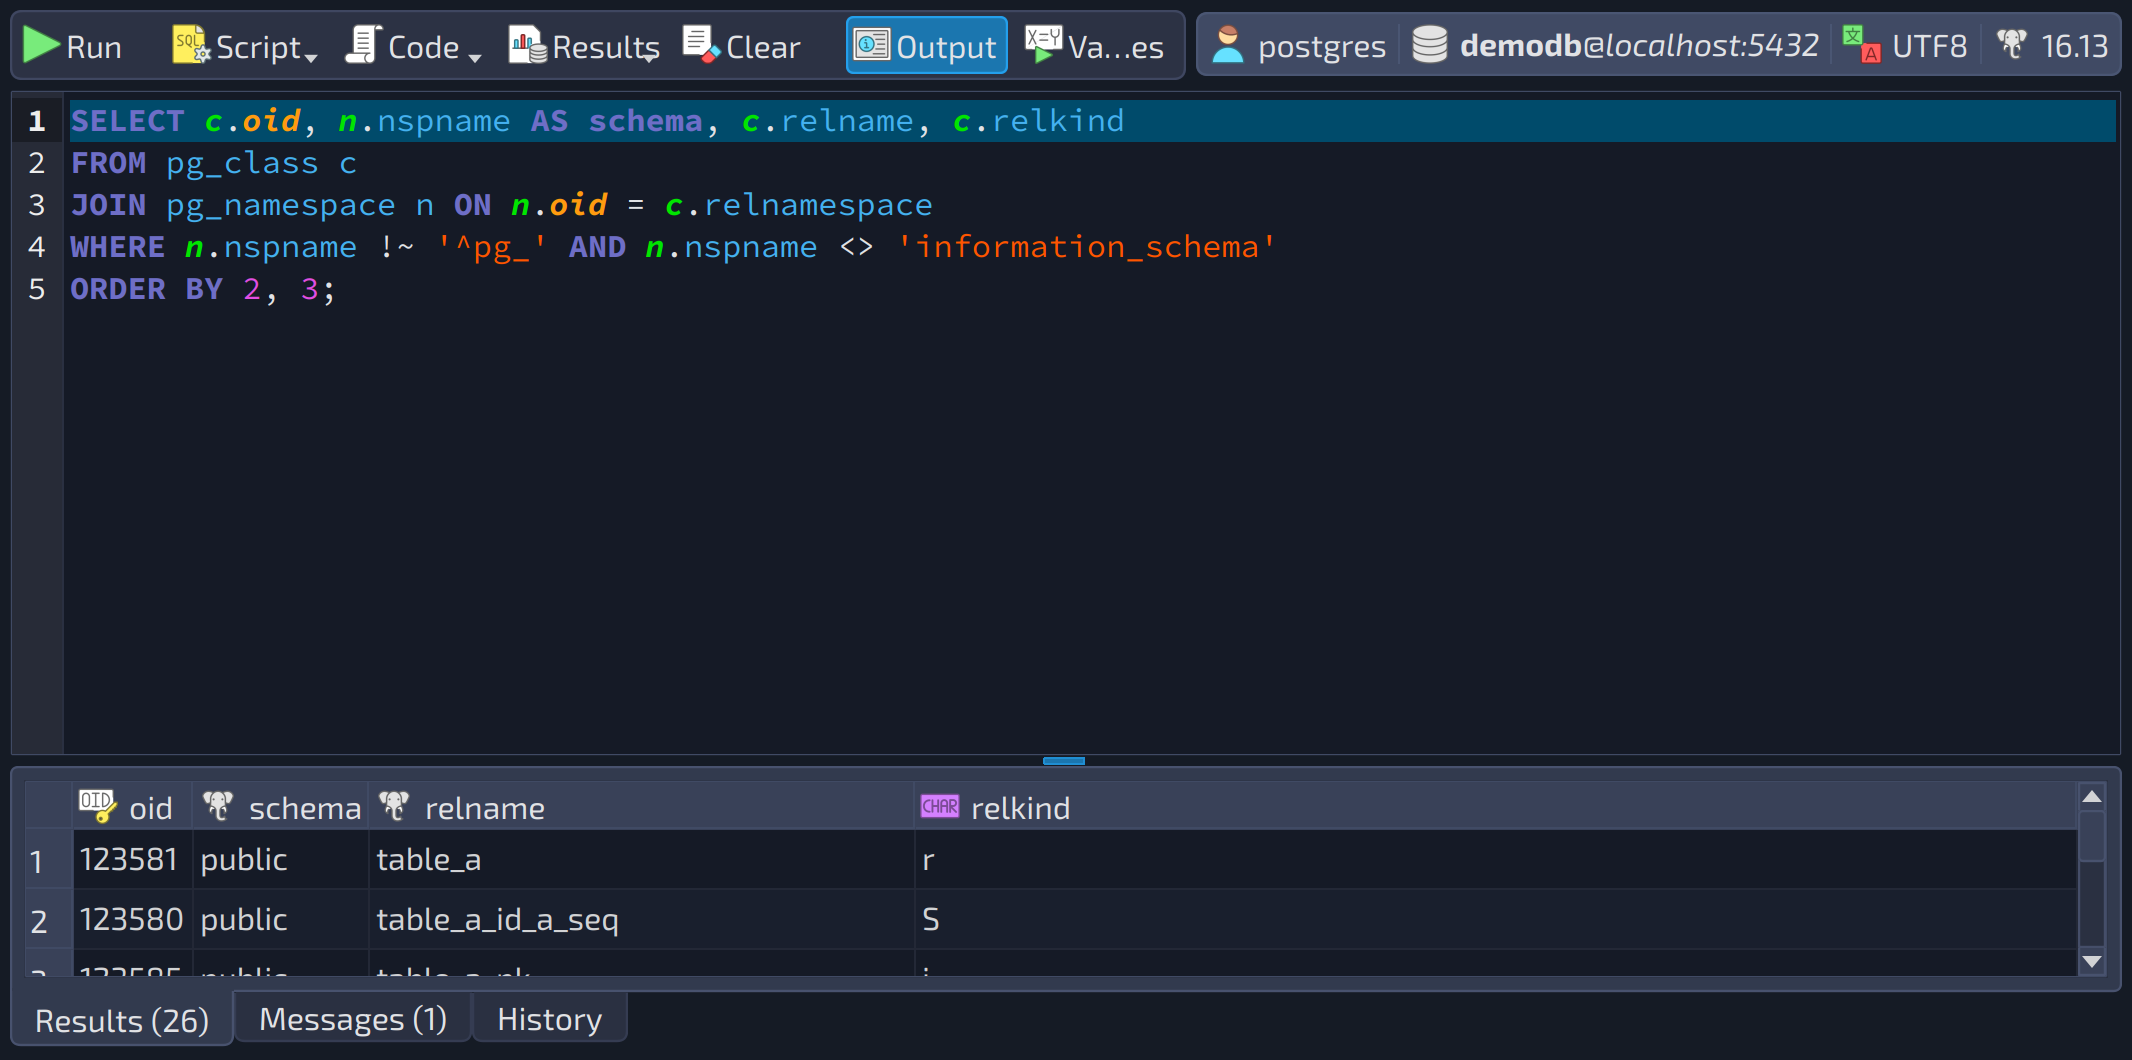Open the Messages (1) tab
The image size is (2132, 1060).
click(353, 1019)
